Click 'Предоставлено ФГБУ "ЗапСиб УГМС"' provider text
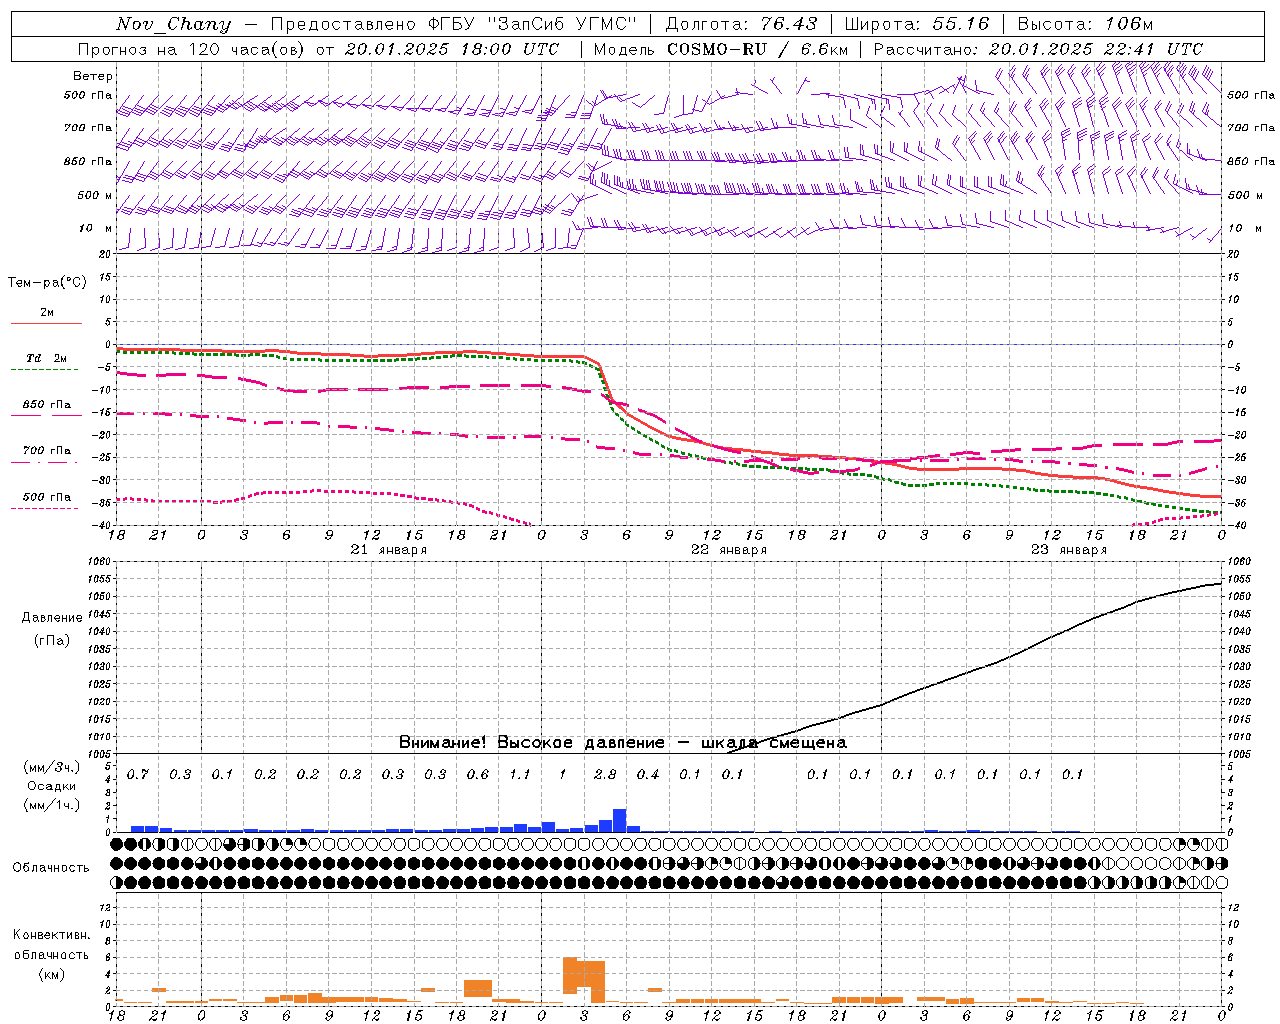 [454, 24]
